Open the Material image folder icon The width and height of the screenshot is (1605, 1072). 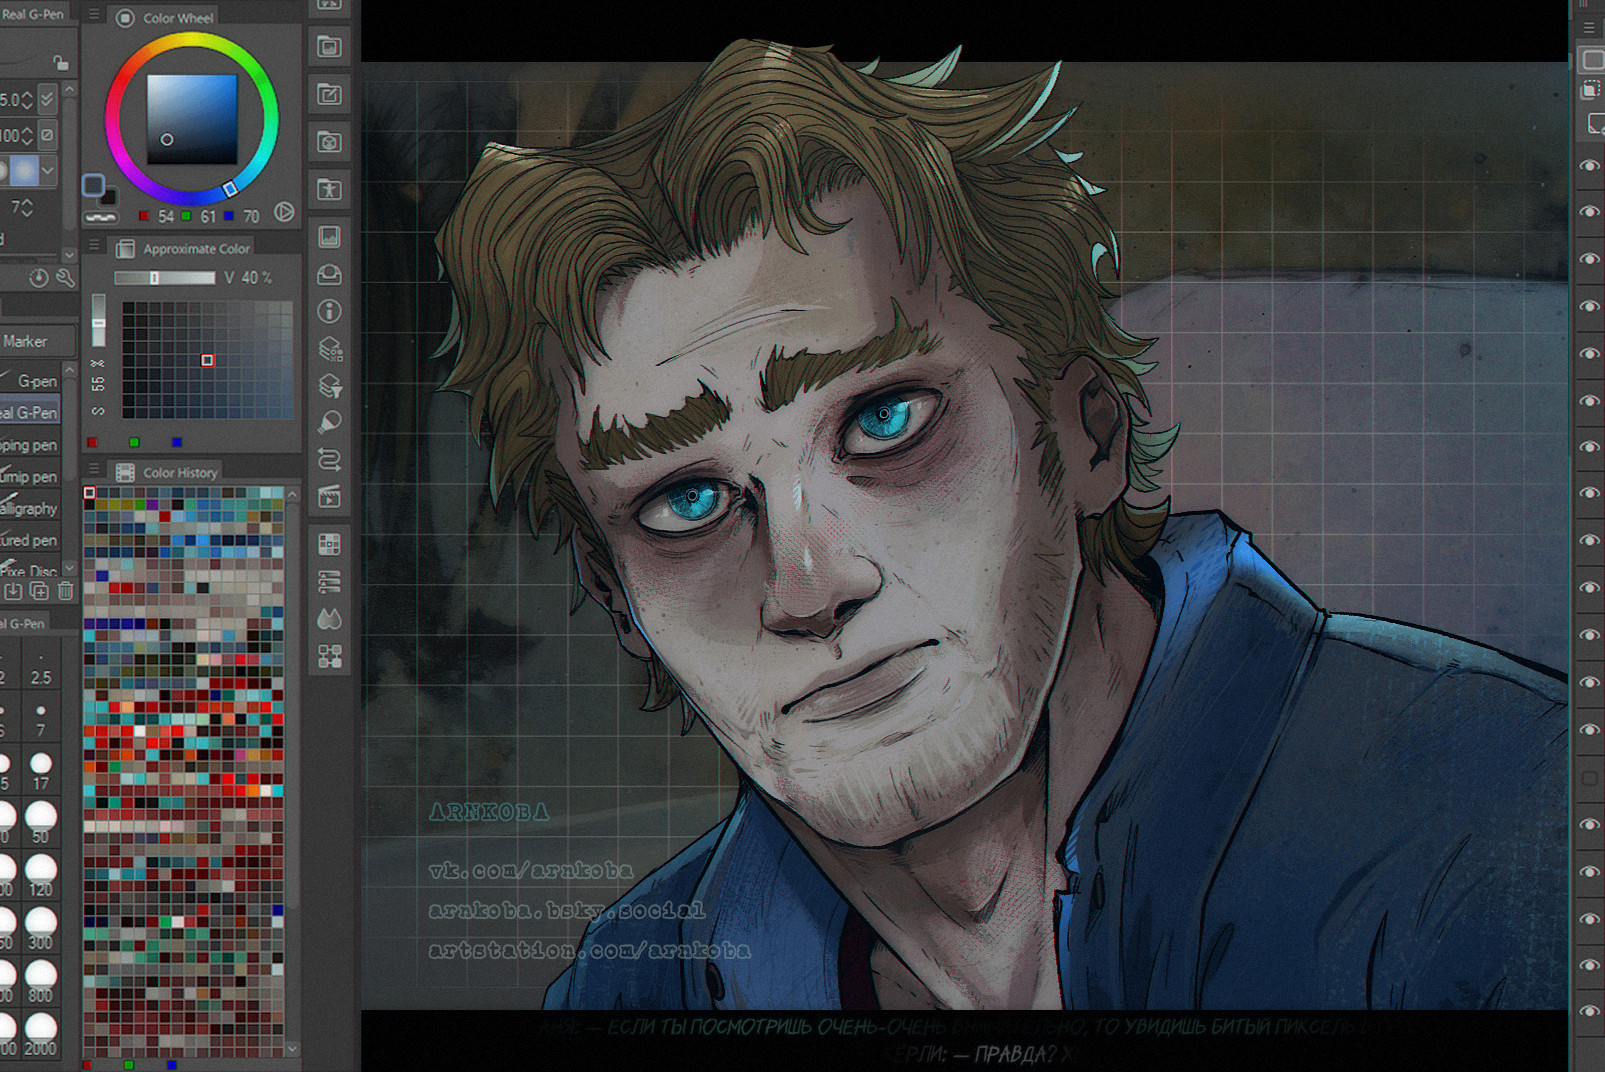click(329, 46)
